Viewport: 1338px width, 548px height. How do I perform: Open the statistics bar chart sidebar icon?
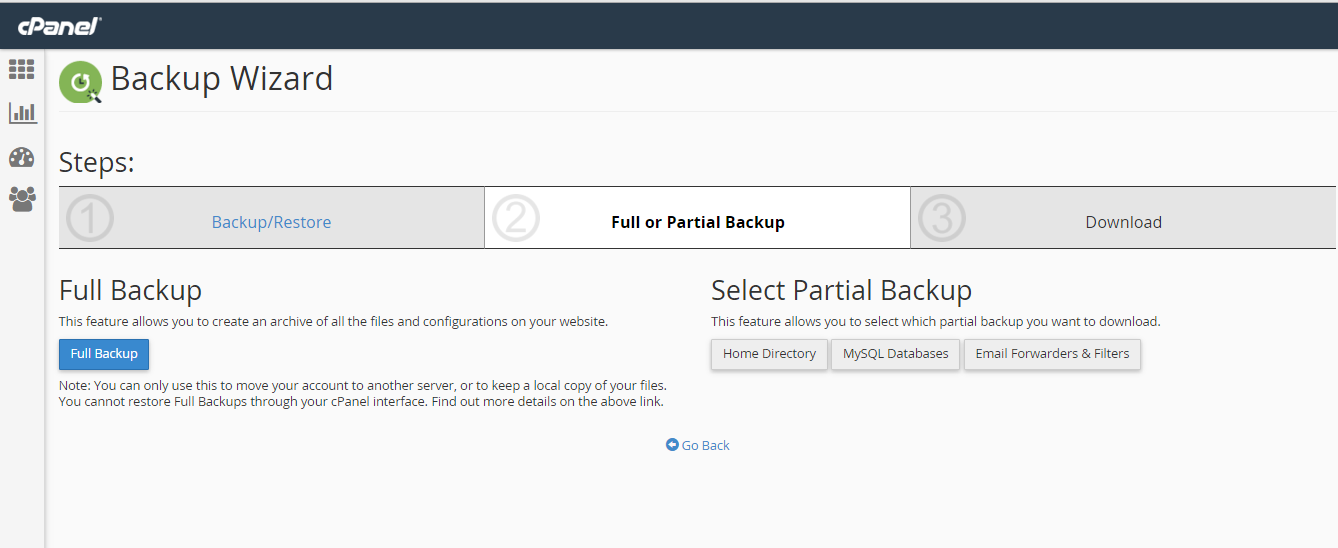click(x=22, y=113)
